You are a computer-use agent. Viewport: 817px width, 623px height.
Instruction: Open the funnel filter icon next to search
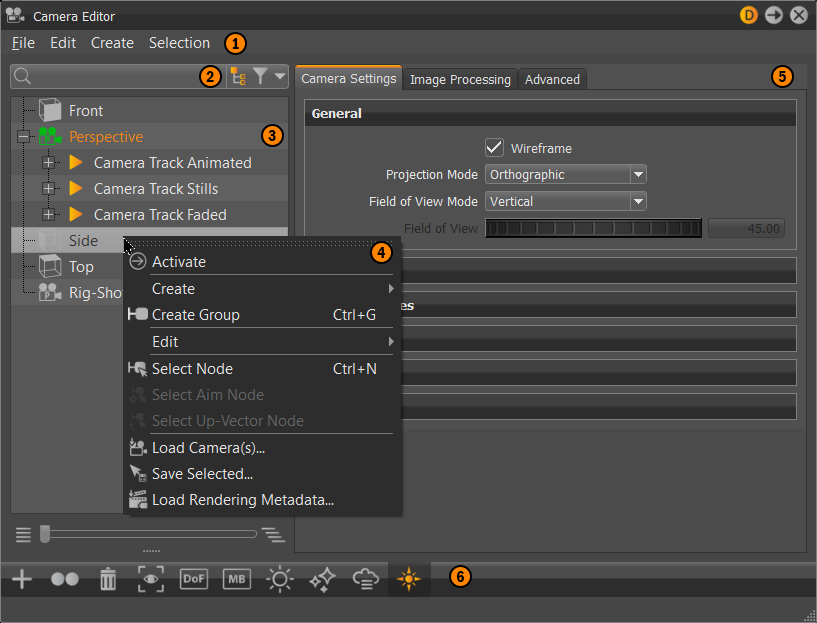[x=261, y=77]
